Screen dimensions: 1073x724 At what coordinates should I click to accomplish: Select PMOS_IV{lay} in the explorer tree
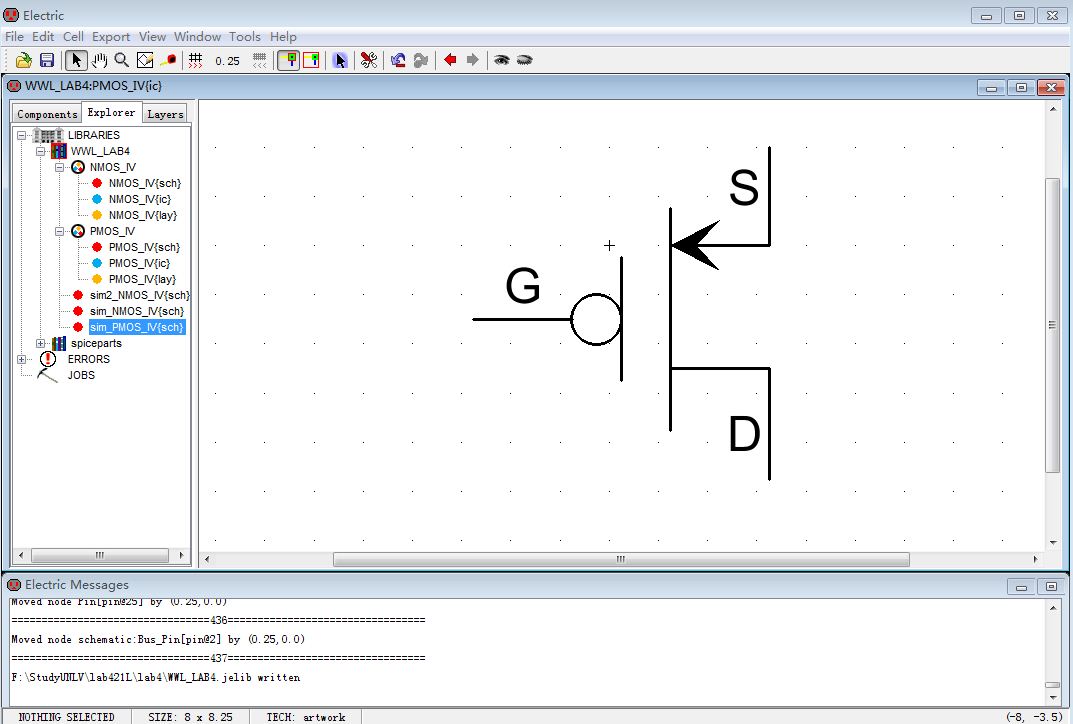click(141, 279)
